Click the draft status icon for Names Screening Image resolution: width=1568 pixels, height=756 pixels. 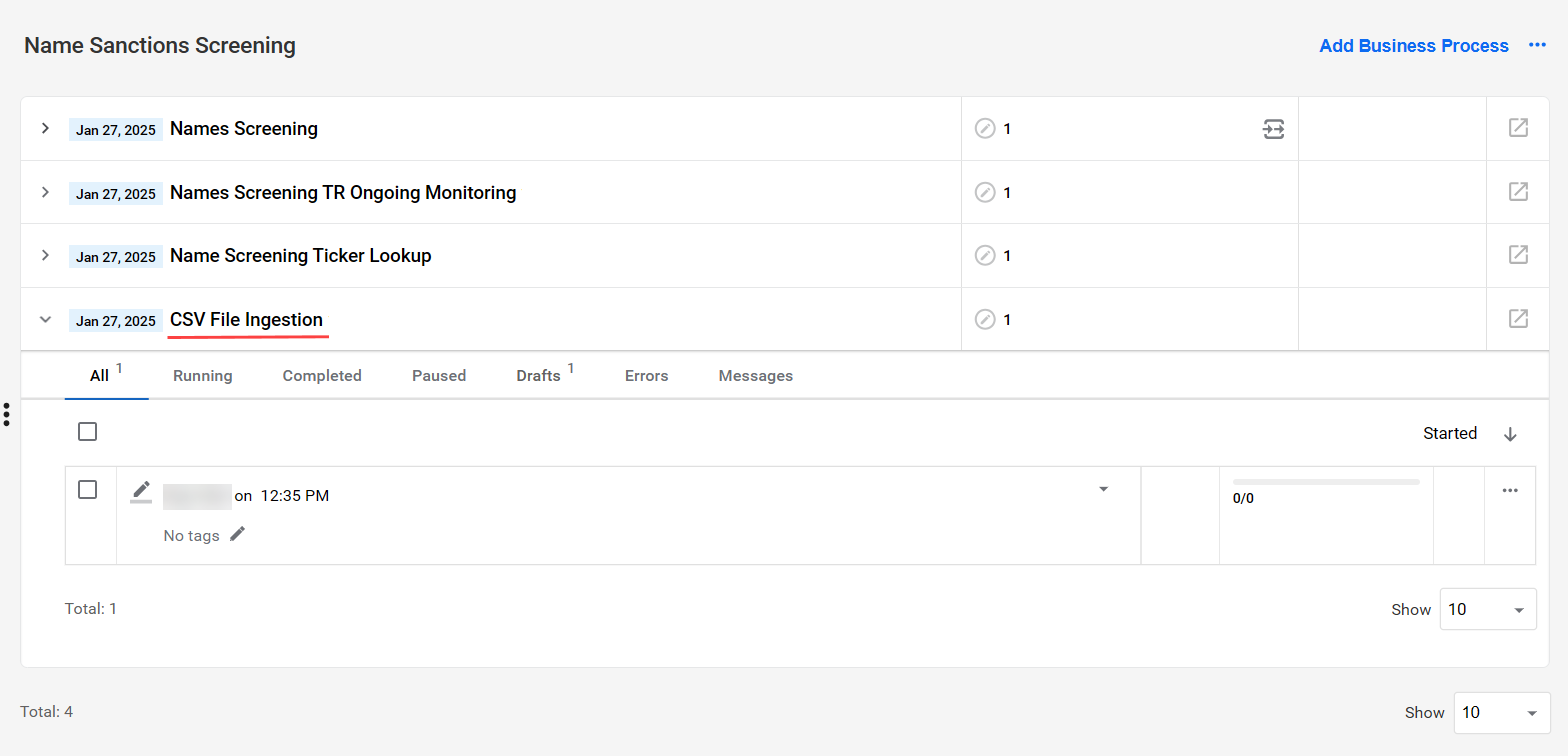point(985,129)
